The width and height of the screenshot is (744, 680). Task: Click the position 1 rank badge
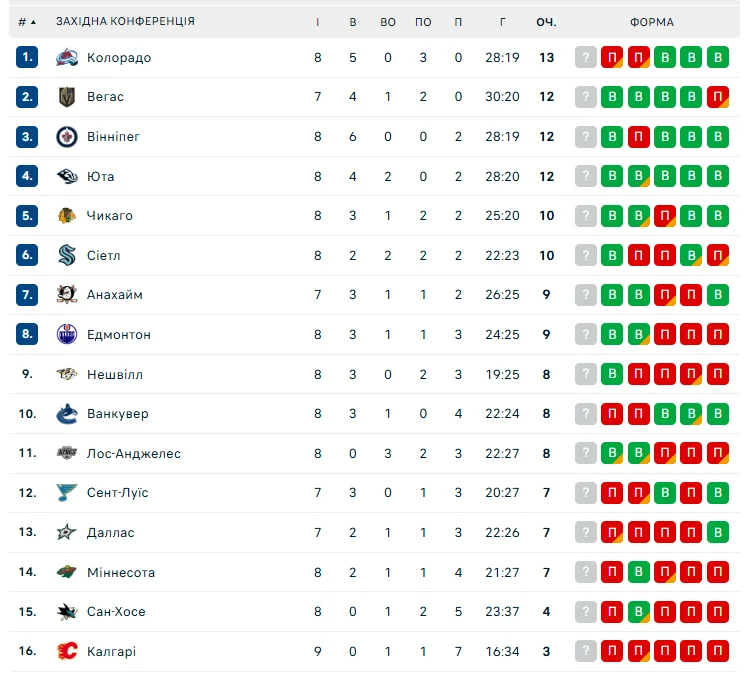click(27, 58)
